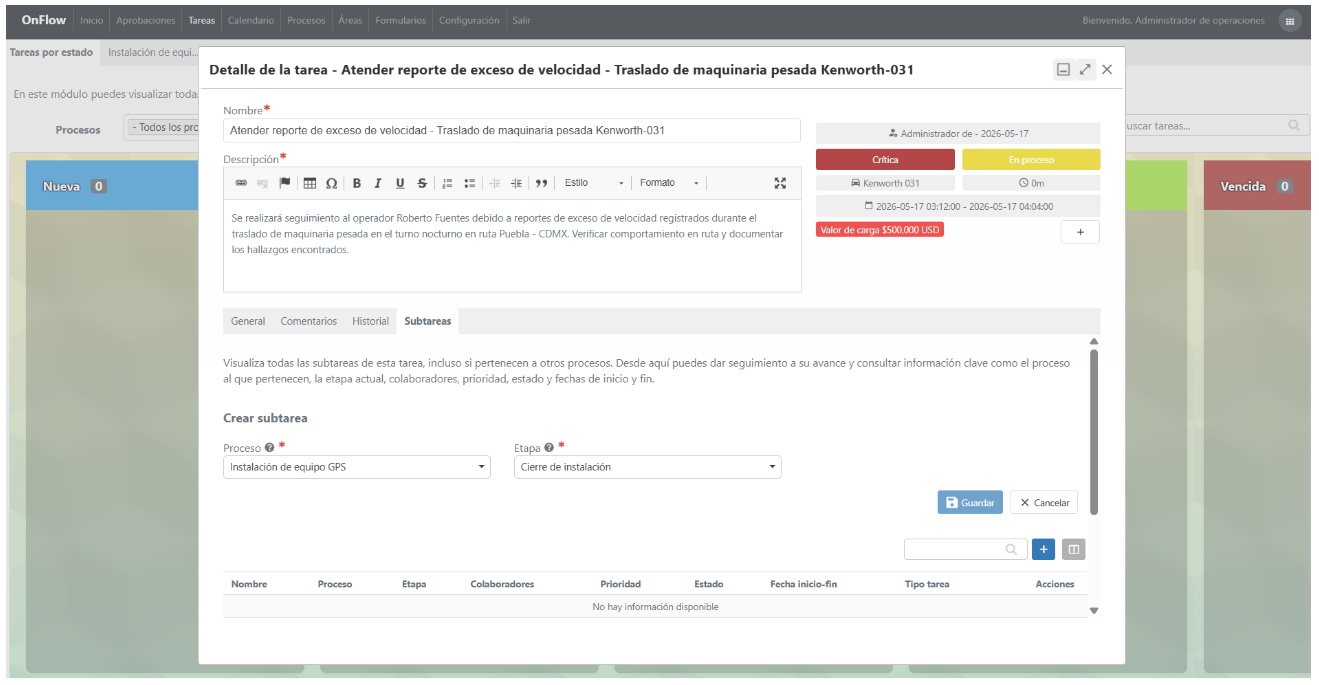Viewport: 1319px width, 685px height.
Task: Open the Comentarios tab
Action: pyautogui.click(x=309, y=321)
